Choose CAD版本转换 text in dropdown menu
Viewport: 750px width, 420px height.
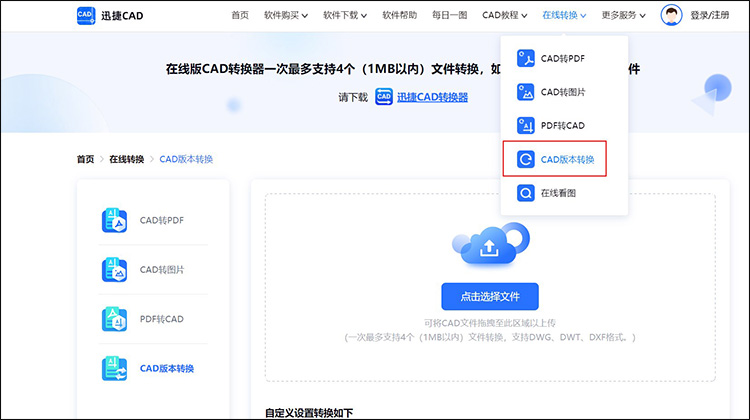[567, 159]
